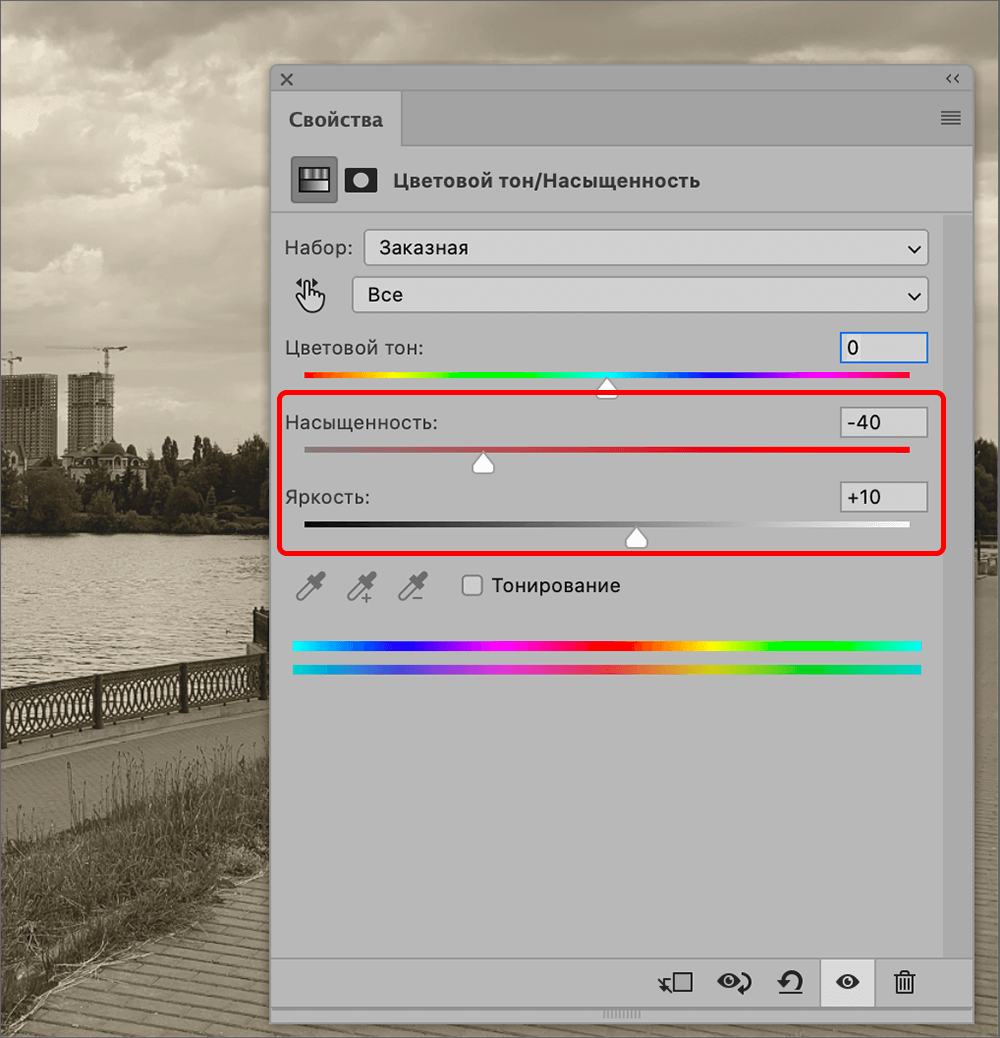This screenshot has height=1038, width=1000.
Task: Click the Hue/Saturation adjustment icon
Action: coord(314,180)
